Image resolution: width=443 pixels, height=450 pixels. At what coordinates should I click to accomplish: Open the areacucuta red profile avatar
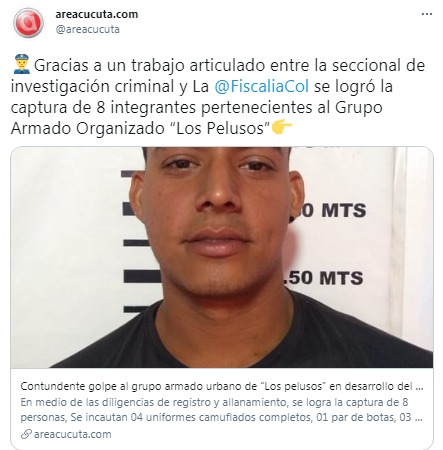(28, 22)
